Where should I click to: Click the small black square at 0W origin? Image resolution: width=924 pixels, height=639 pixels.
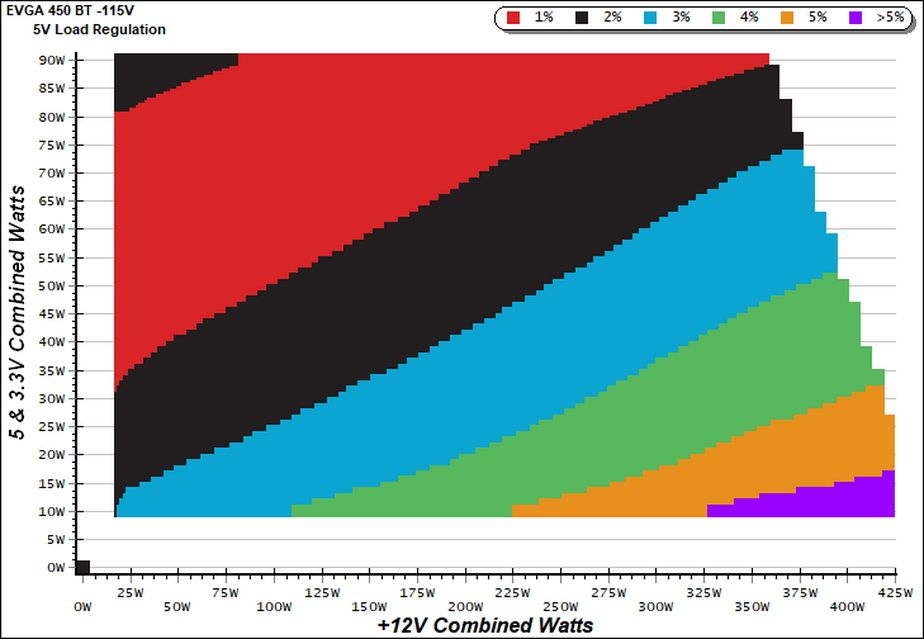click(82, 567)
